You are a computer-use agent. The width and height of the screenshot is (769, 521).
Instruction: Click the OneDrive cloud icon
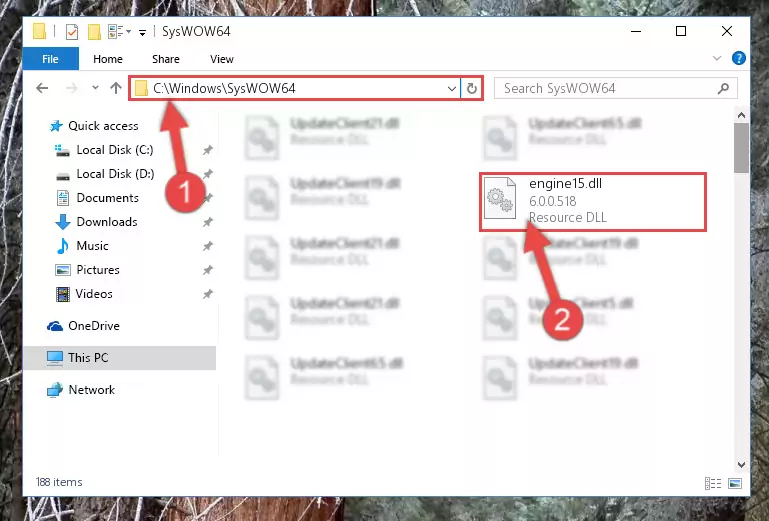[x=55, y=326]
